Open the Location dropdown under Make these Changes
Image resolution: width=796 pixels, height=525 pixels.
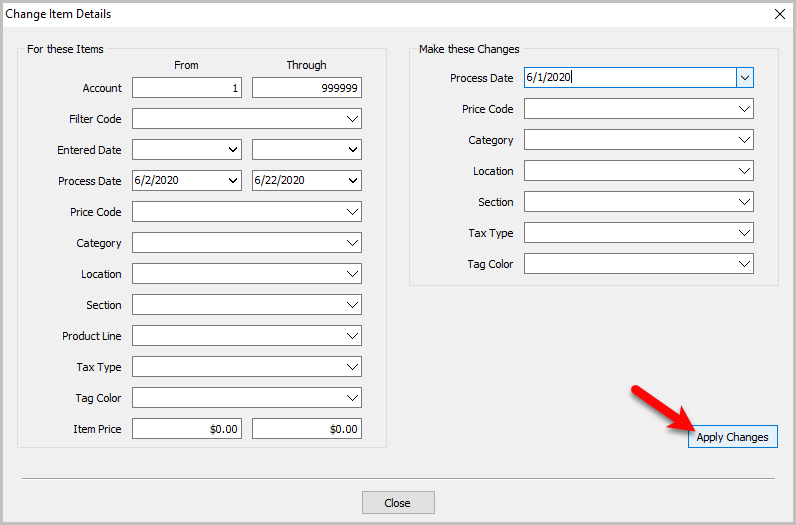[639, 171]
